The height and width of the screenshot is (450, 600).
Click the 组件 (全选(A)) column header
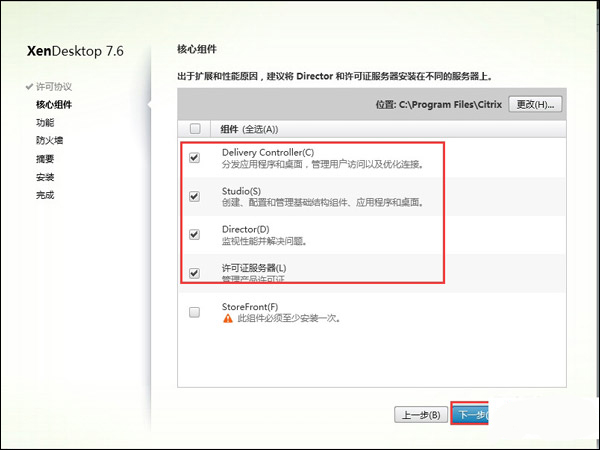(x=249, y=129)
